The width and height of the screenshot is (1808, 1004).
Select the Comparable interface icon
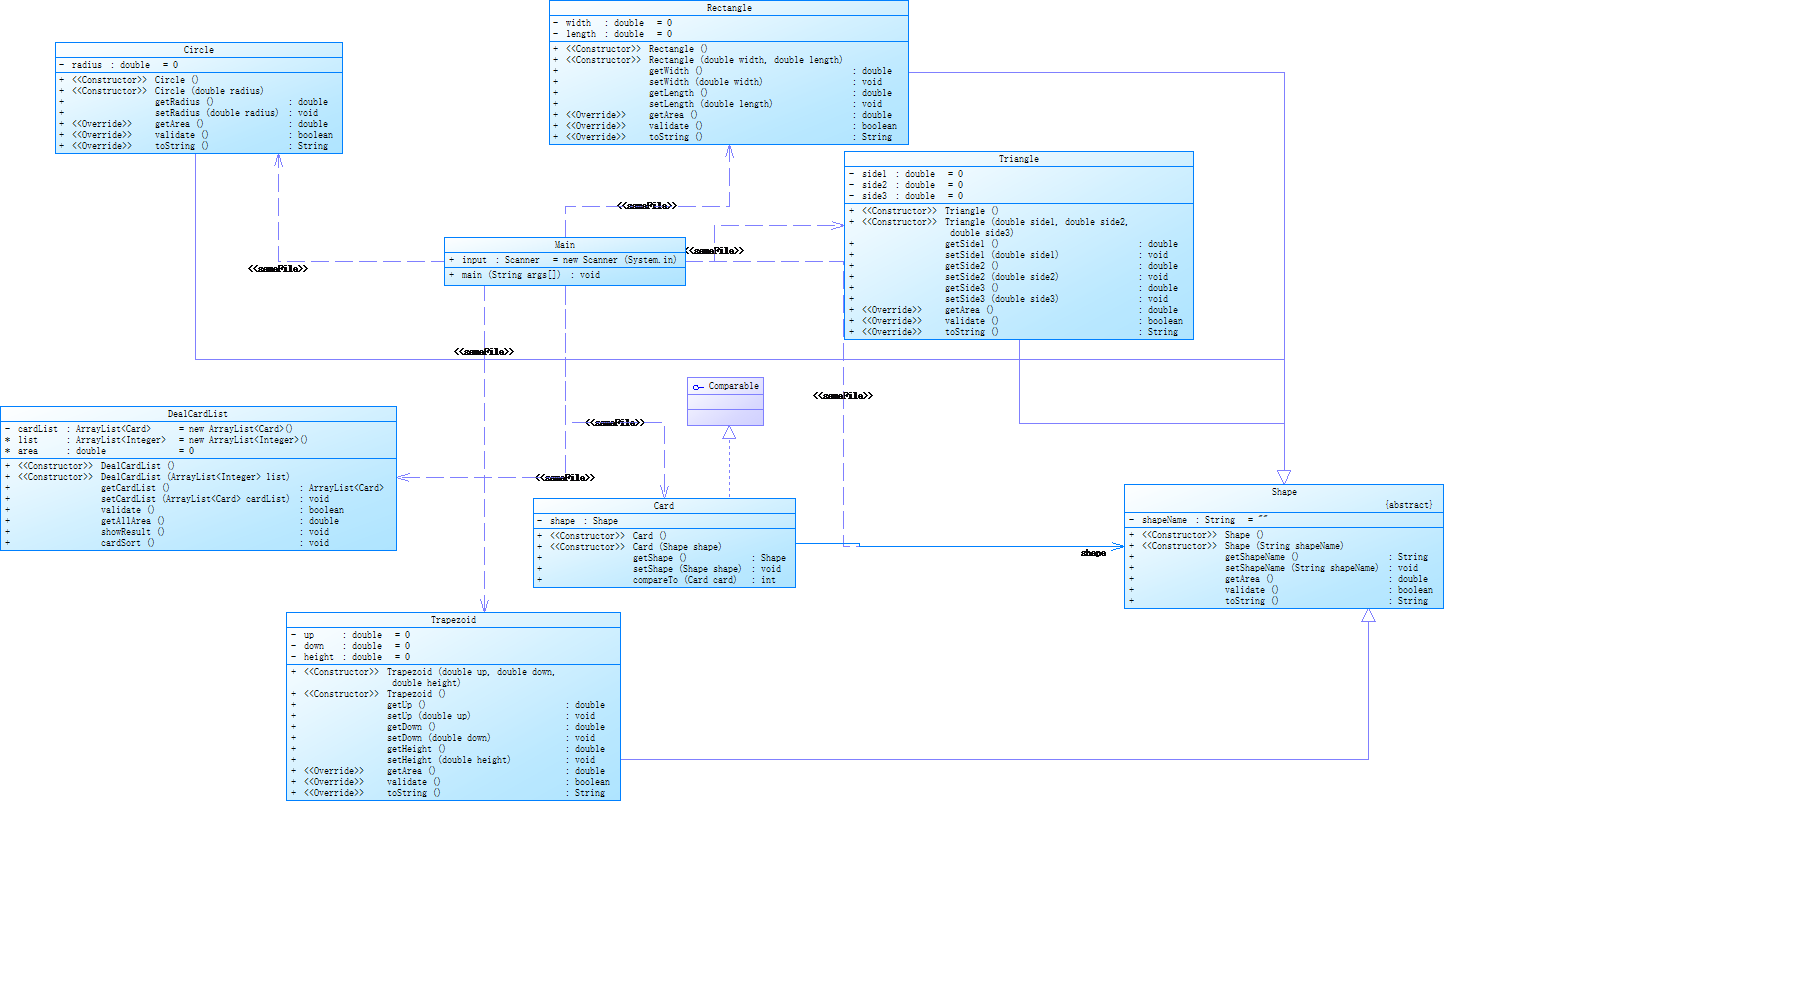point(698,387)
